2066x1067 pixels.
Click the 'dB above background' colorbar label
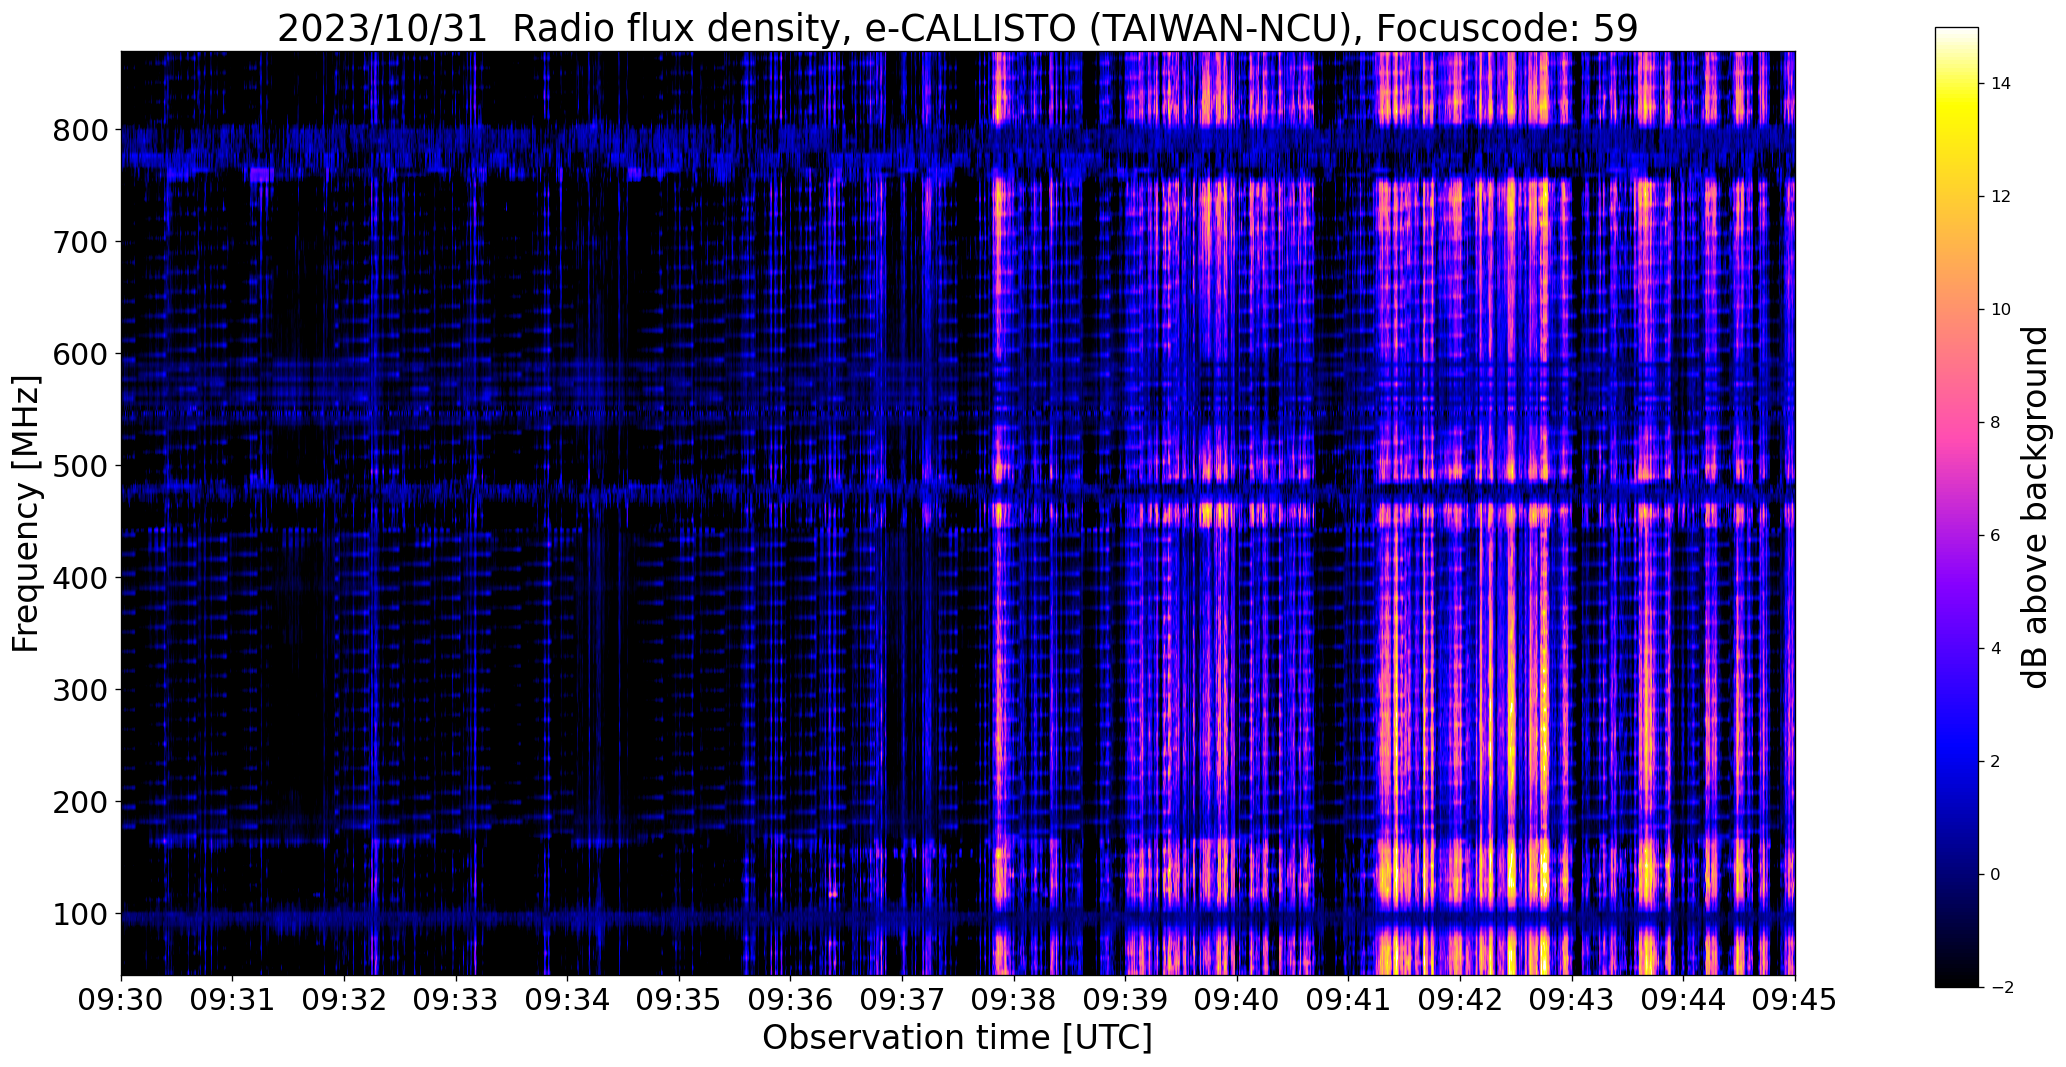click(x=2034, y=507)
